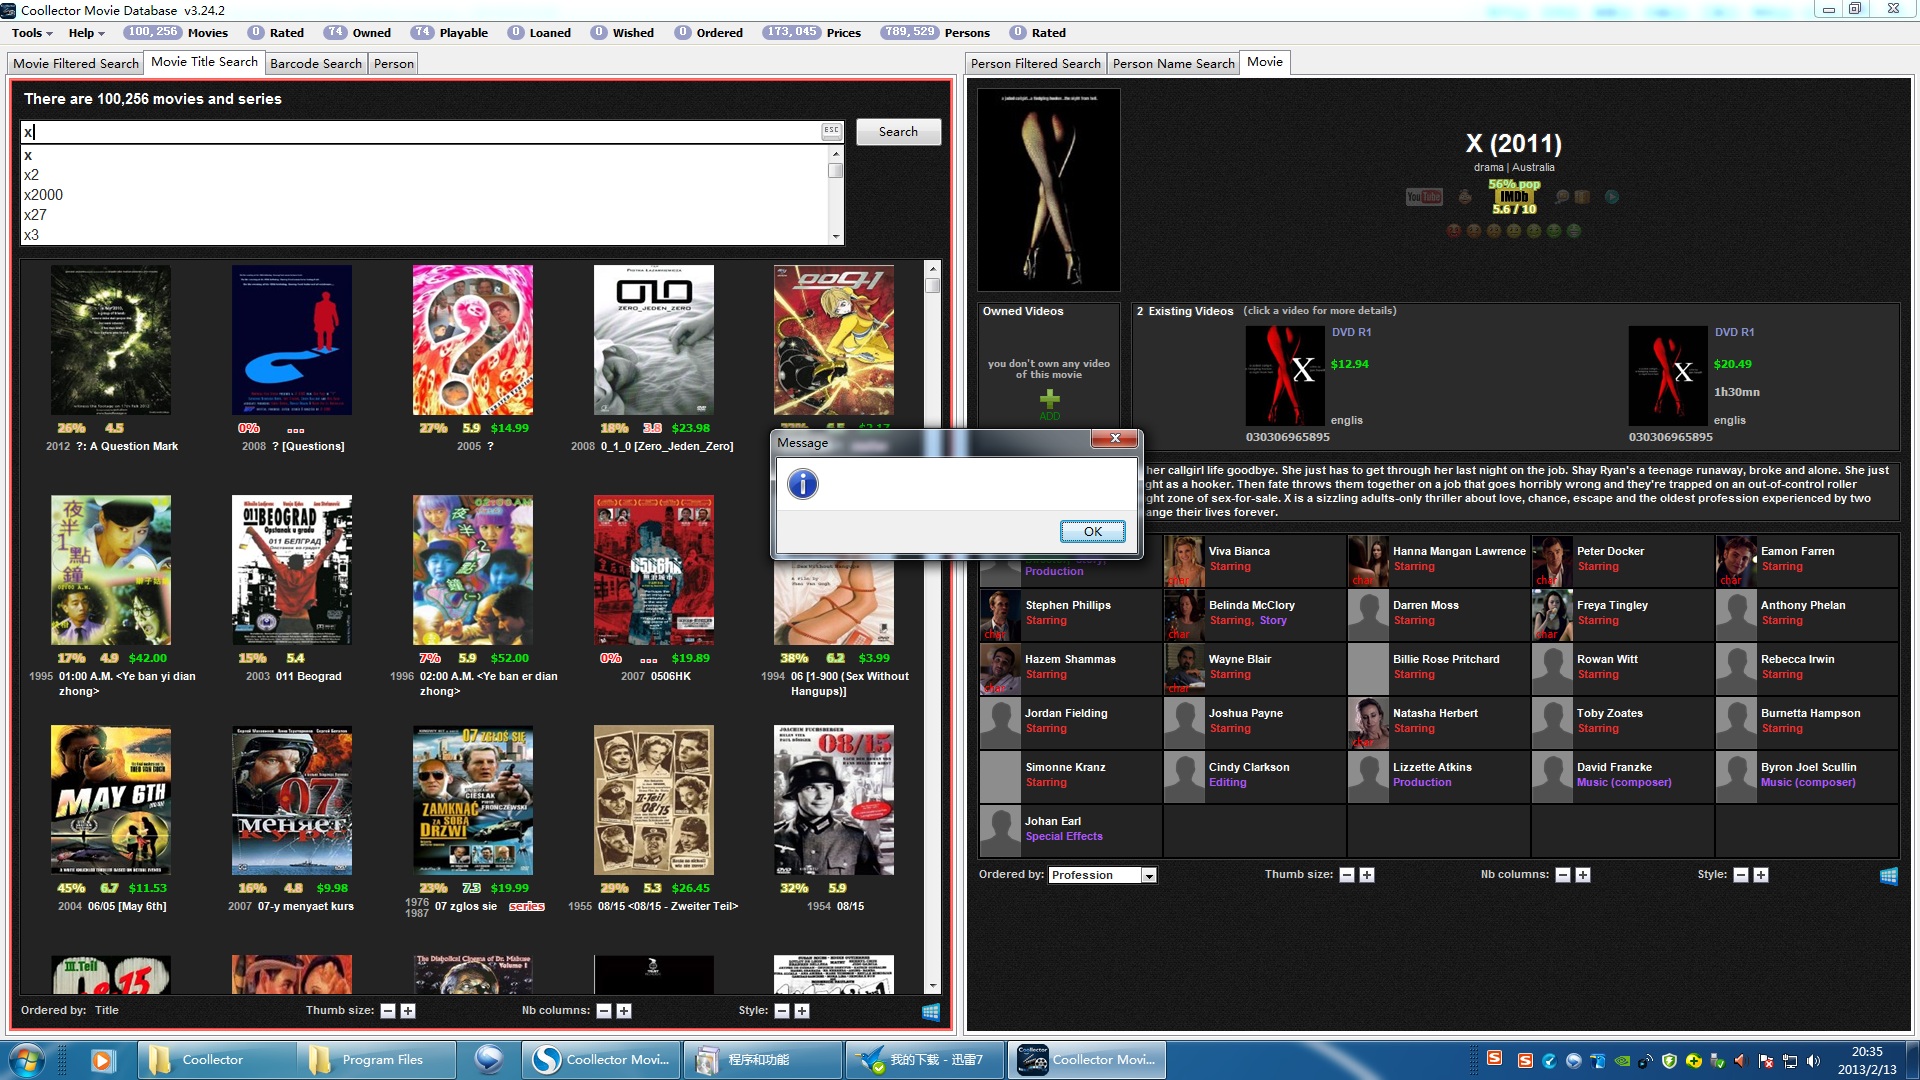Open person Belinda McClory

1254,614
